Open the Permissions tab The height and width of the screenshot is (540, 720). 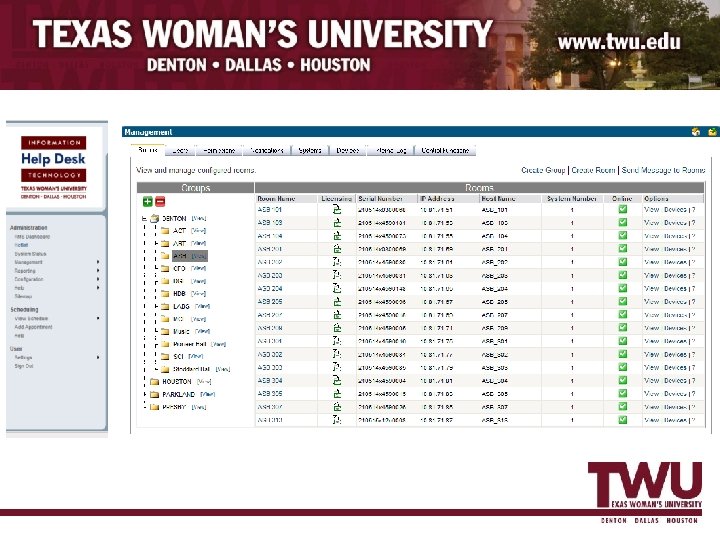click(219, 151)
